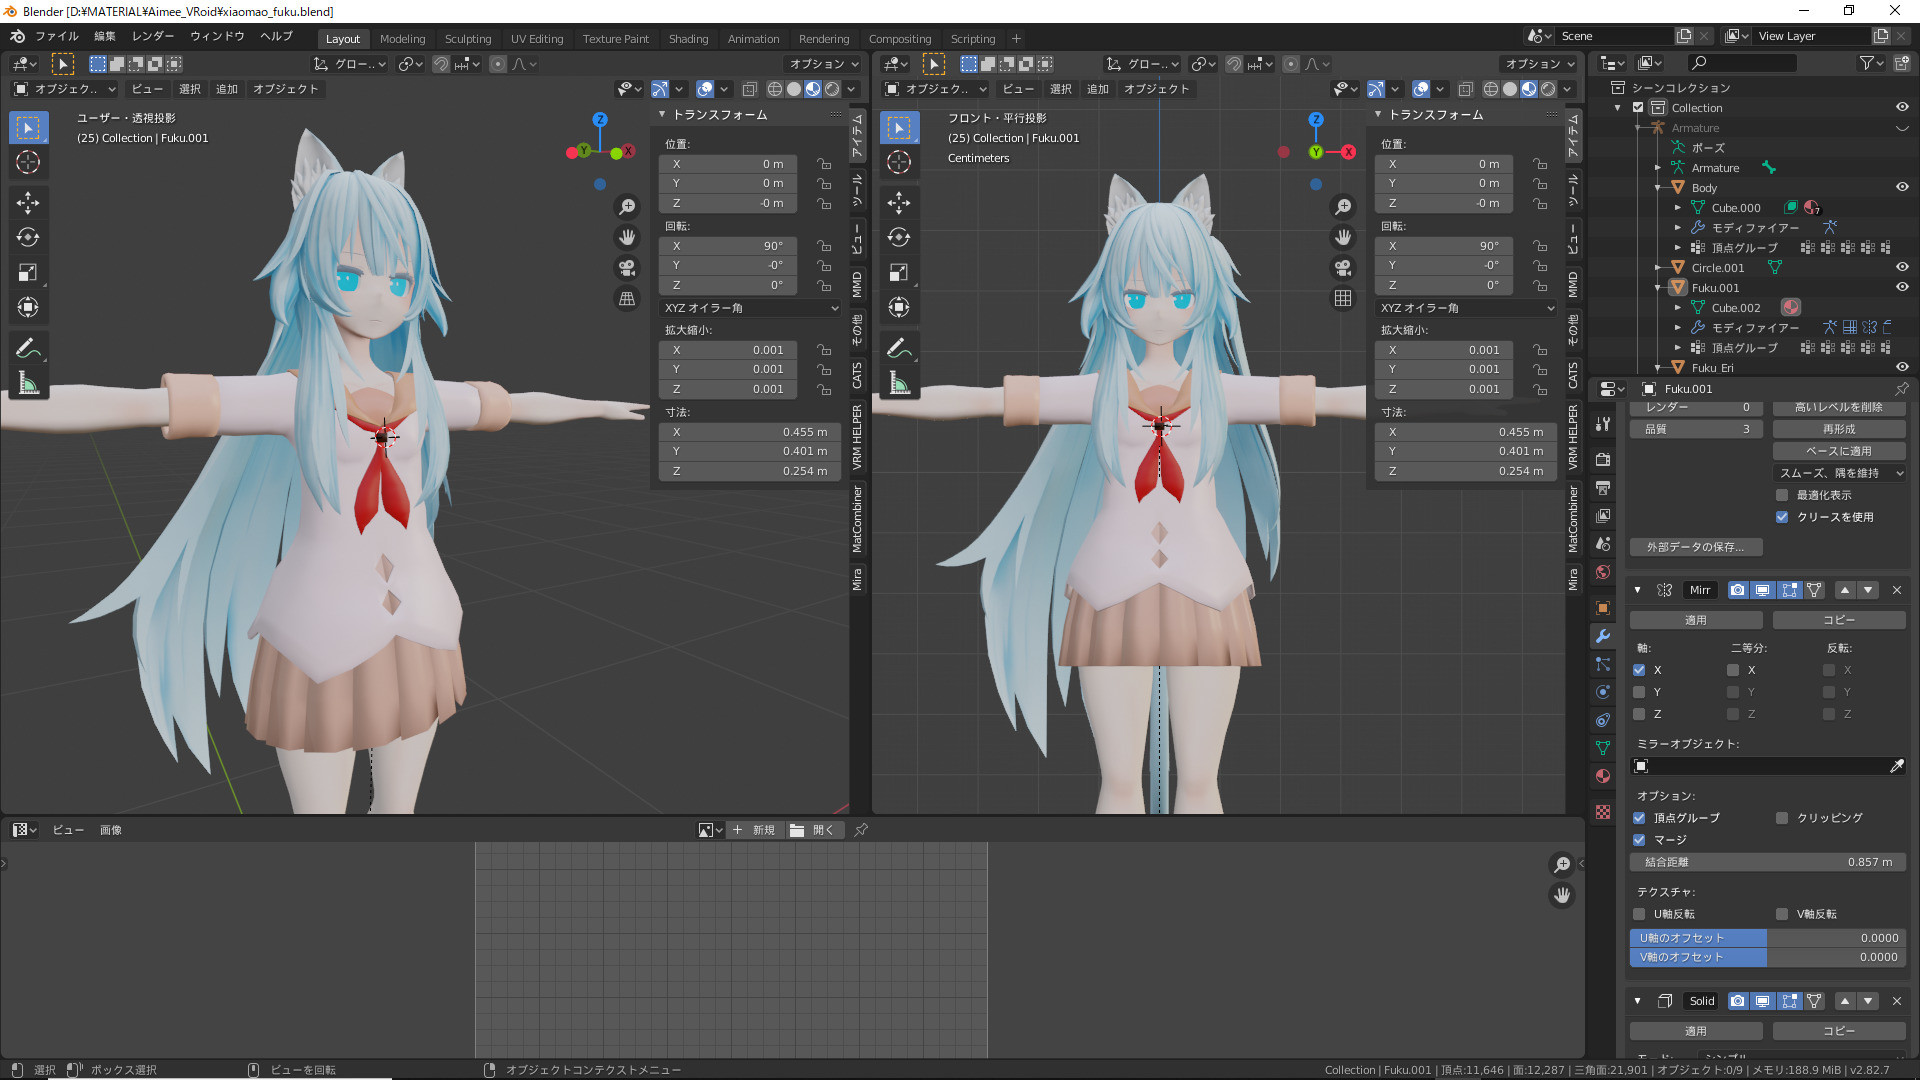
Task: Open XYZ オイラー角 rotation mode dropdown left panel
Action: 750,308
